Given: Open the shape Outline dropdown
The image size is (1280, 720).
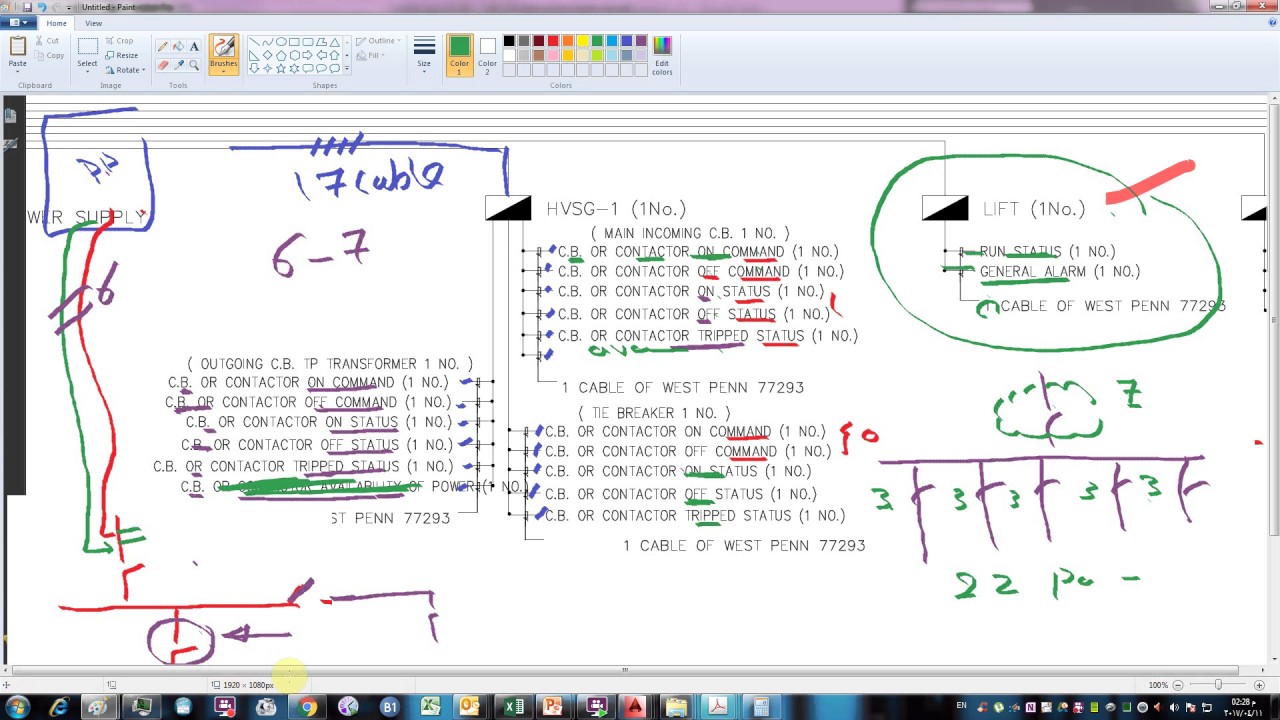Looking at the screenshot, I should [379, 41].
